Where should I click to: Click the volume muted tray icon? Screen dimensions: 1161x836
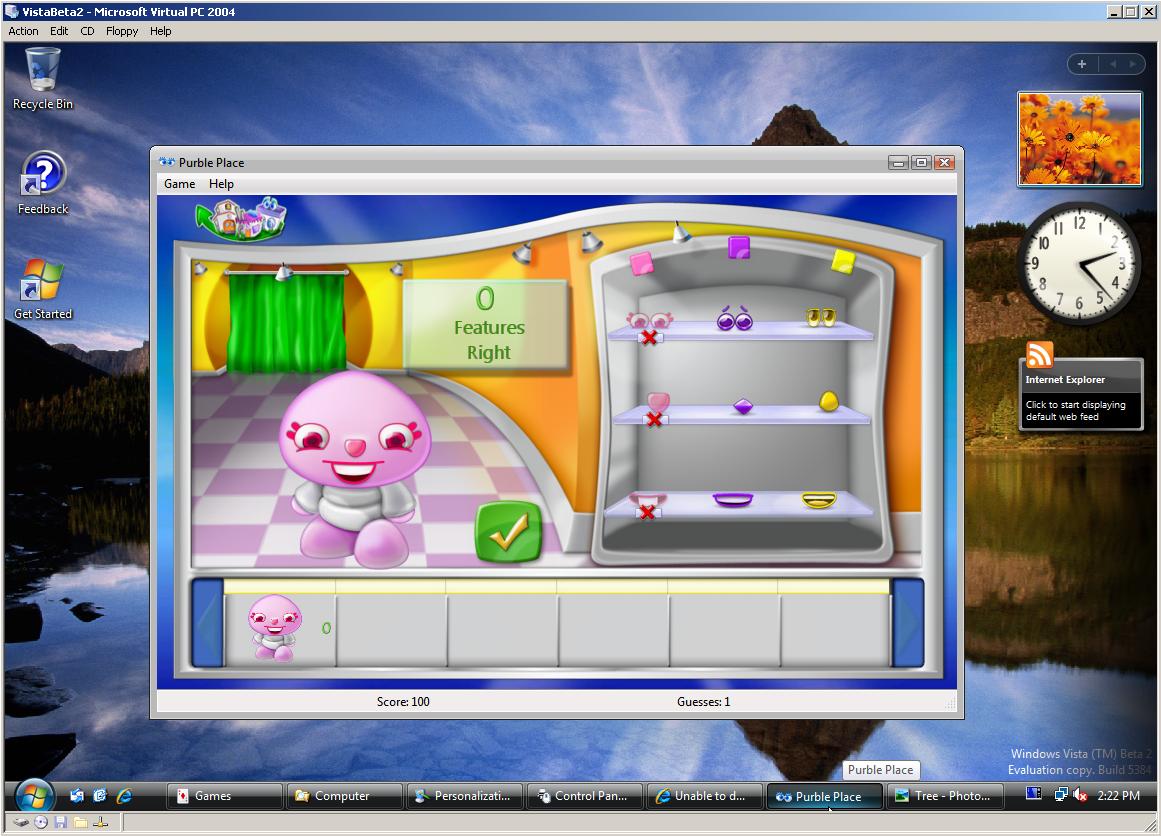[x=1080, y=795]
